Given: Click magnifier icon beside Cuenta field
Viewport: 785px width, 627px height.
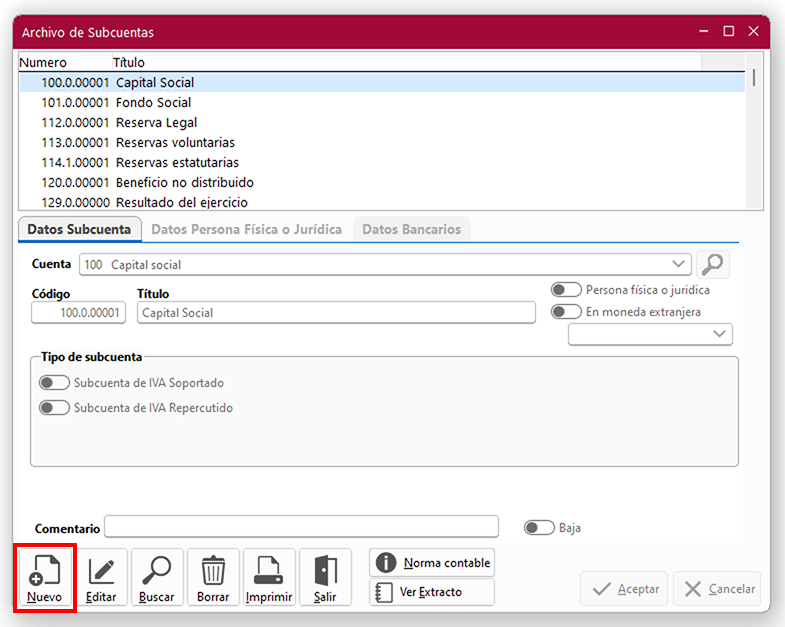Looking at the screenshot, I should [x=713, y=264].
